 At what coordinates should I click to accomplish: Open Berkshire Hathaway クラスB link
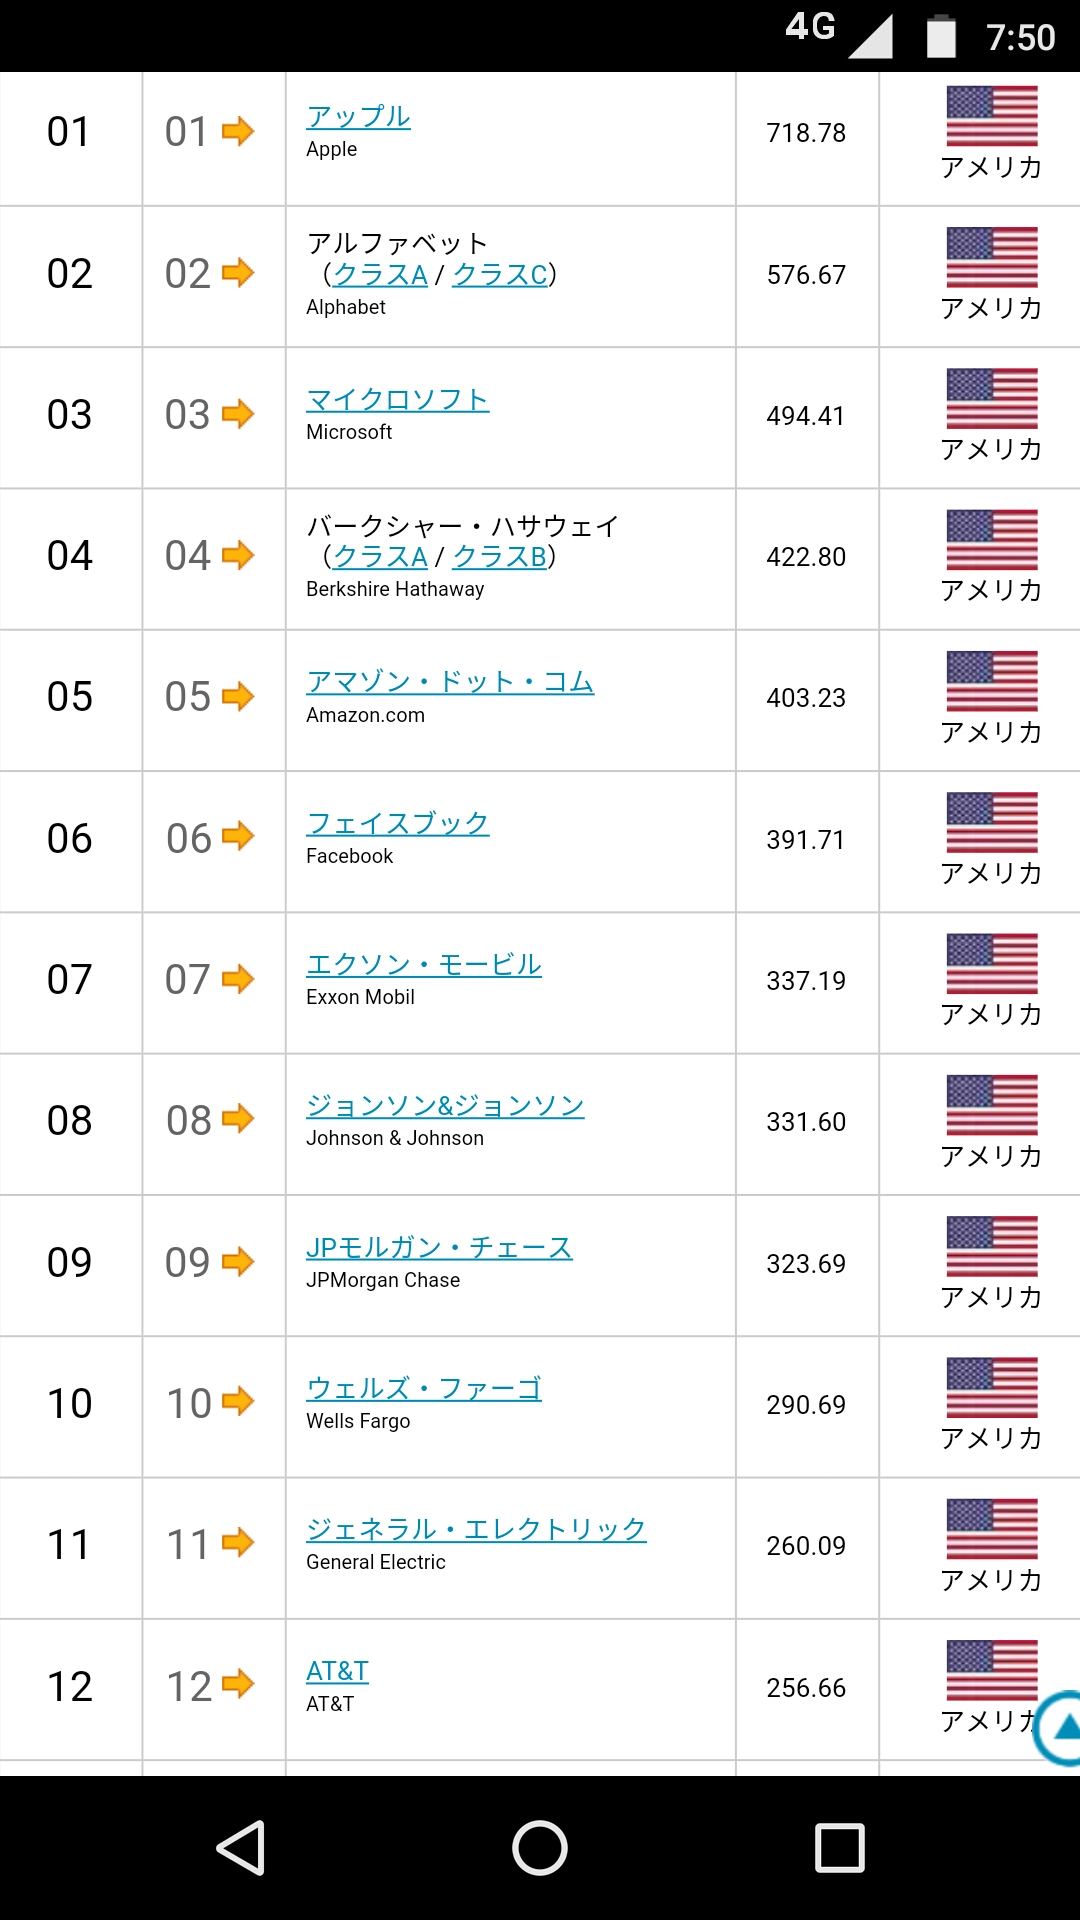pos(500,556)
